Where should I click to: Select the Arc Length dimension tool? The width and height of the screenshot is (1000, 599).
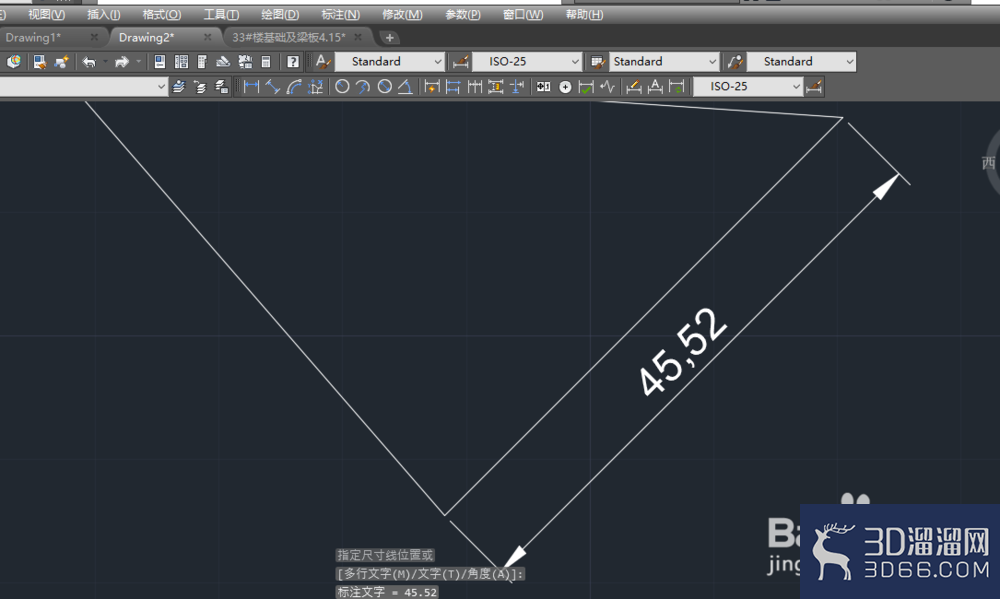click(294, 87)
